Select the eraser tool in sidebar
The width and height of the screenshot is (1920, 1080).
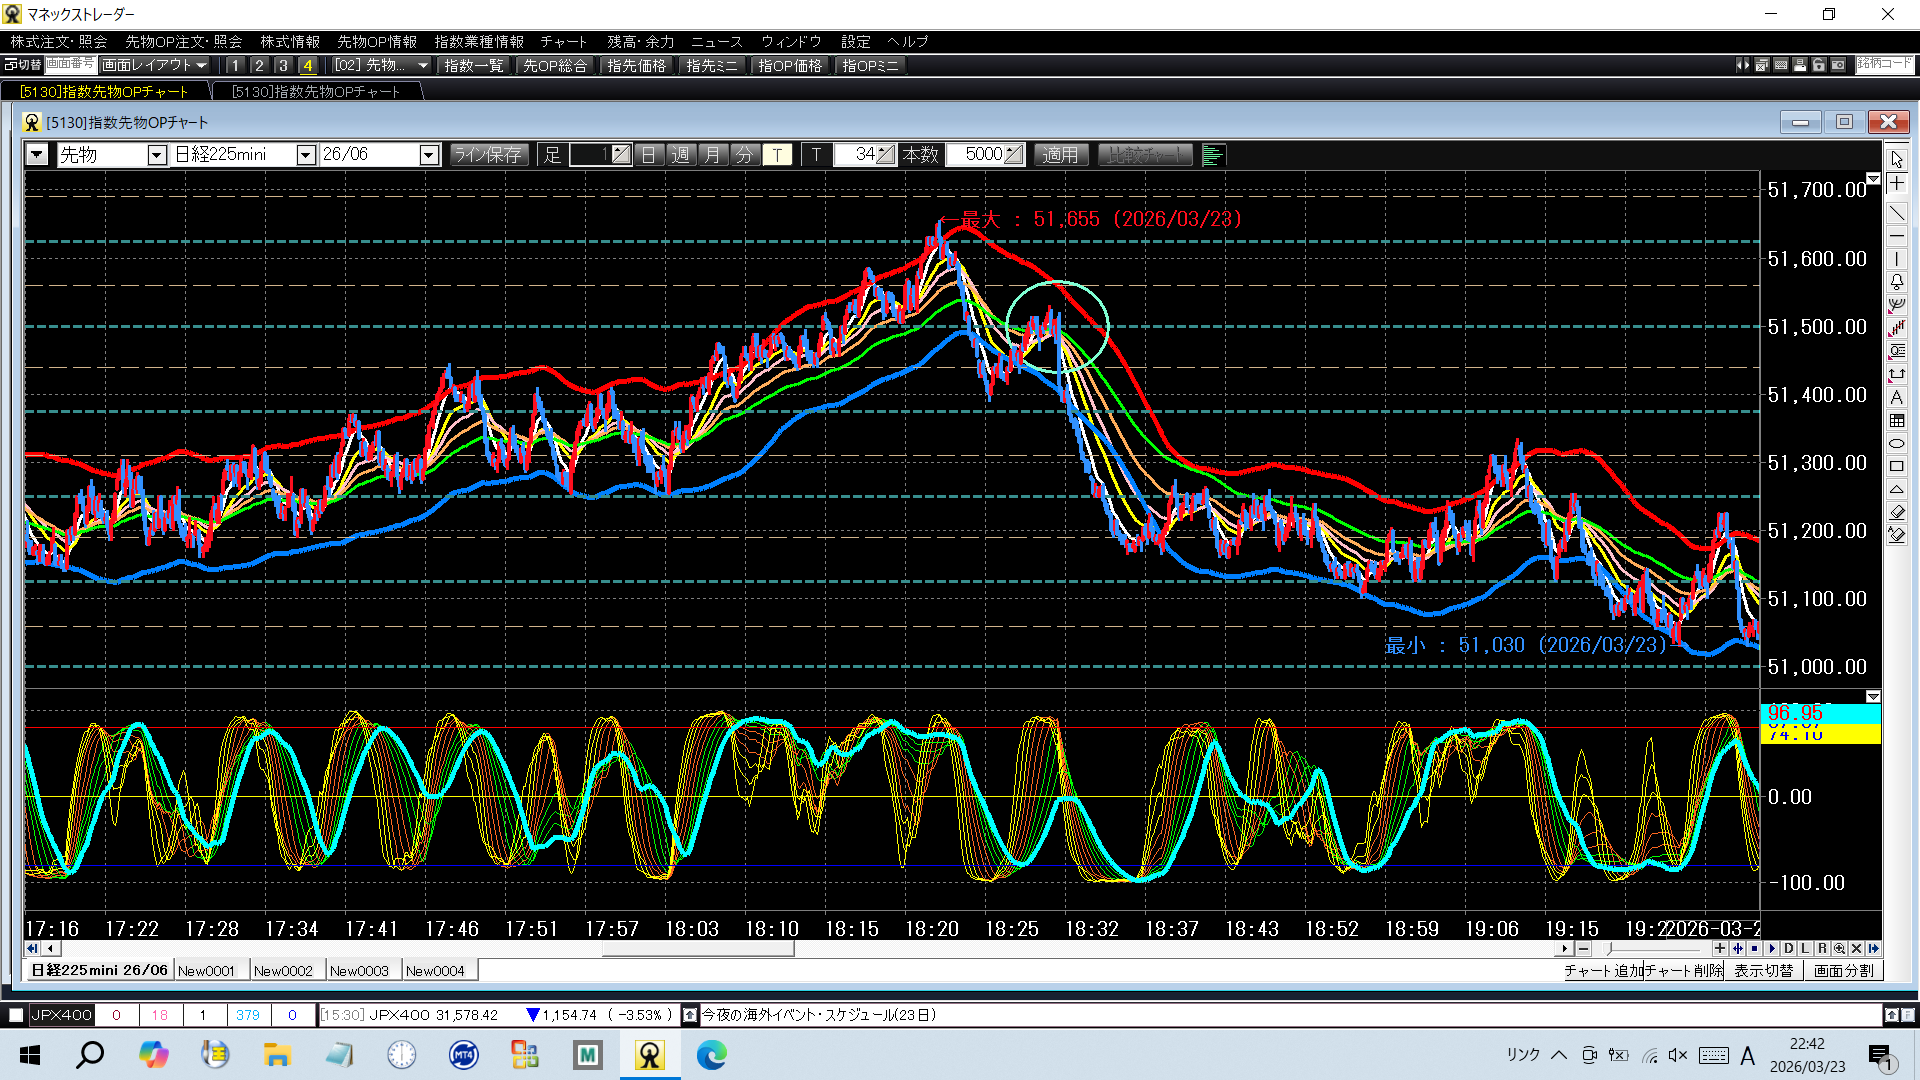(1896, 512)
